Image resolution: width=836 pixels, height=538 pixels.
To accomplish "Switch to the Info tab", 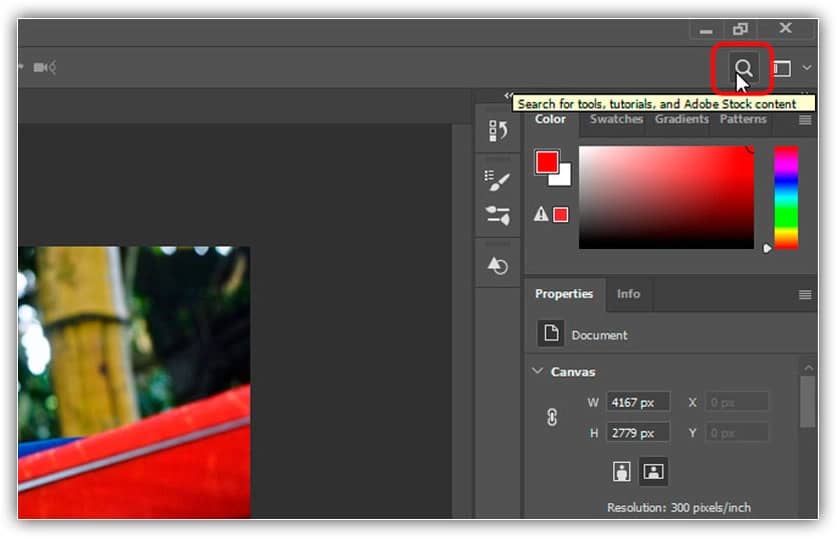I will [x=628, y=294].
